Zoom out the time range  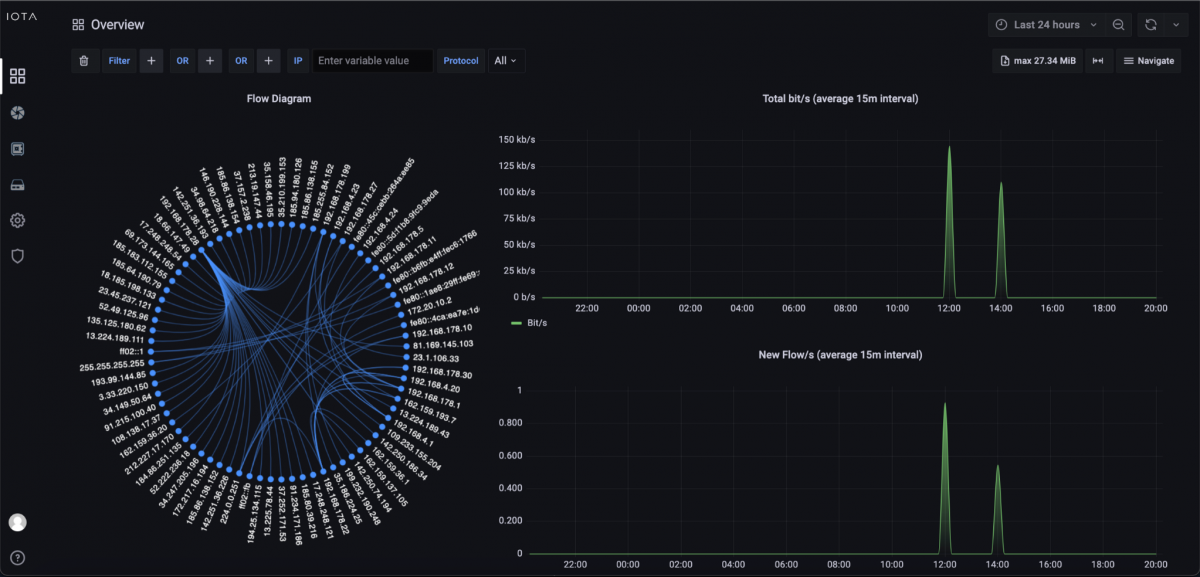pos(1119,25)
